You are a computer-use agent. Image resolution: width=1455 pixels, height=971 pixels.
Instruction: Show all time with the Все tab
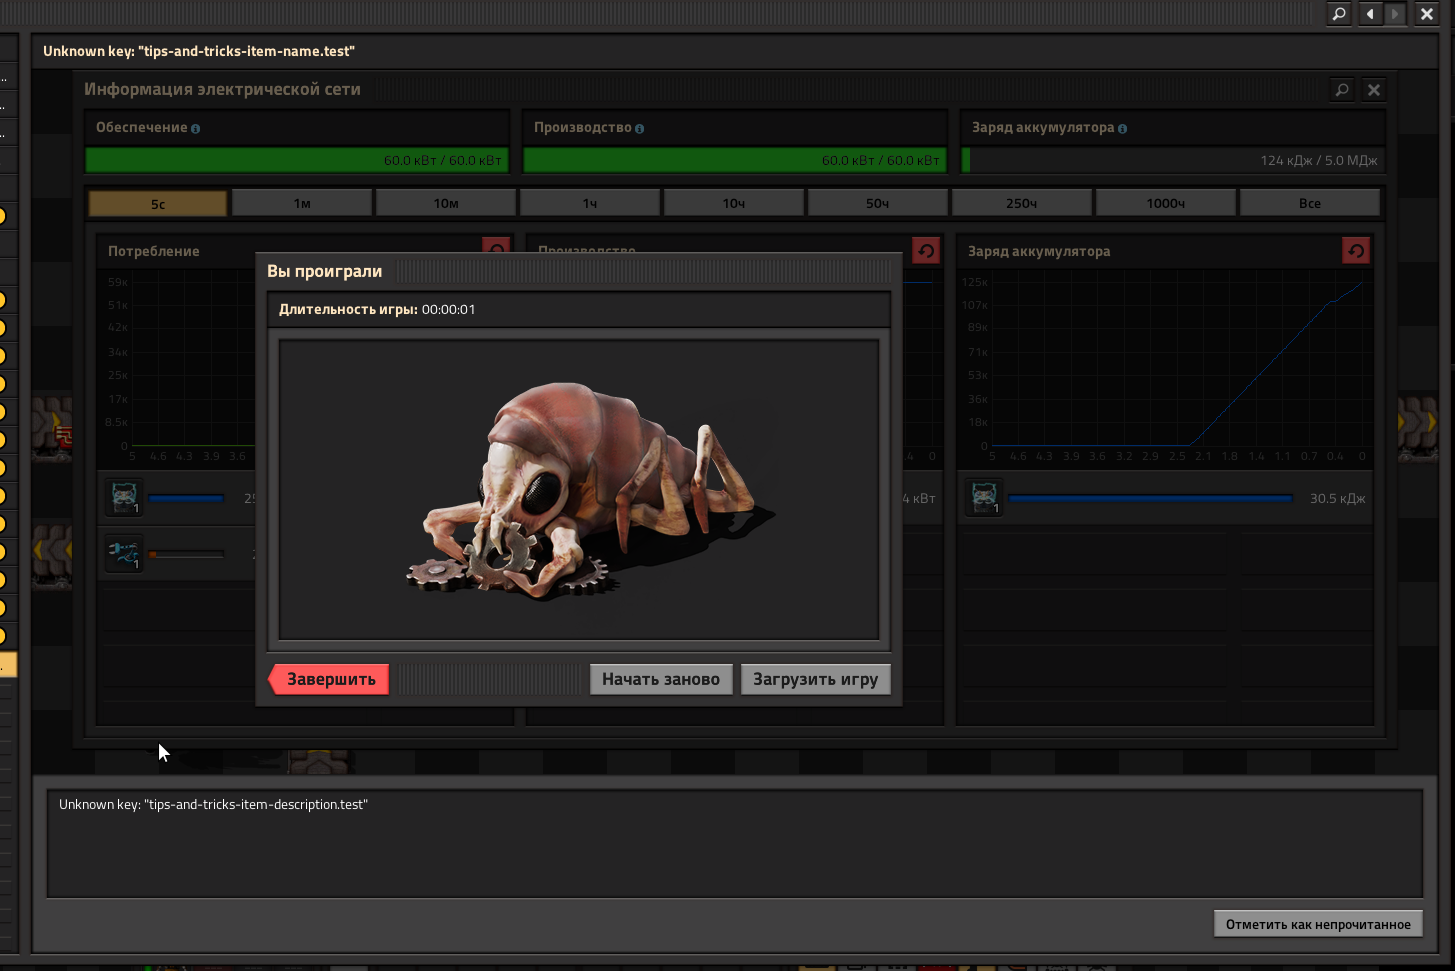(1310, 203)
